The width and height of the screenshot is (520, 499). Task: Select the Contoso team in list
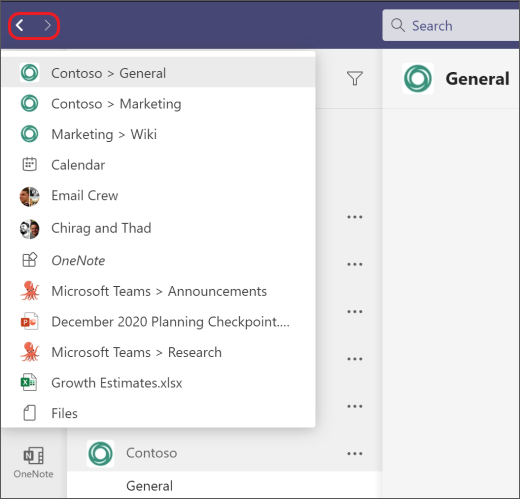pos(224,453)
